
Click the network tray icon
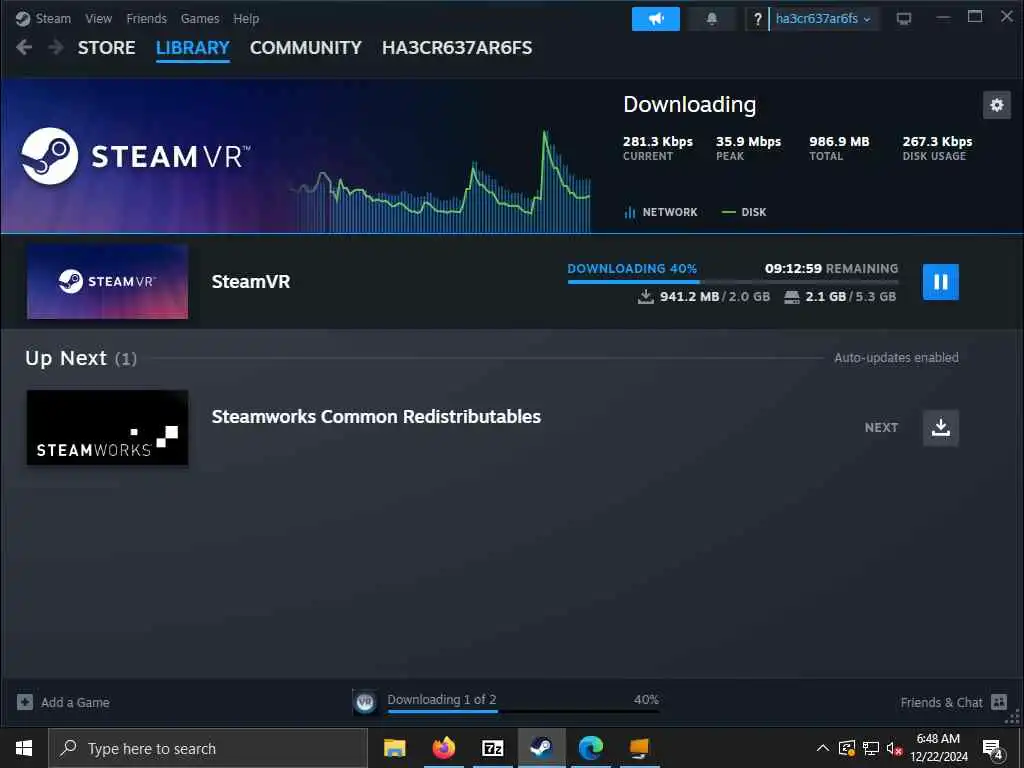(x=871, y=748)
